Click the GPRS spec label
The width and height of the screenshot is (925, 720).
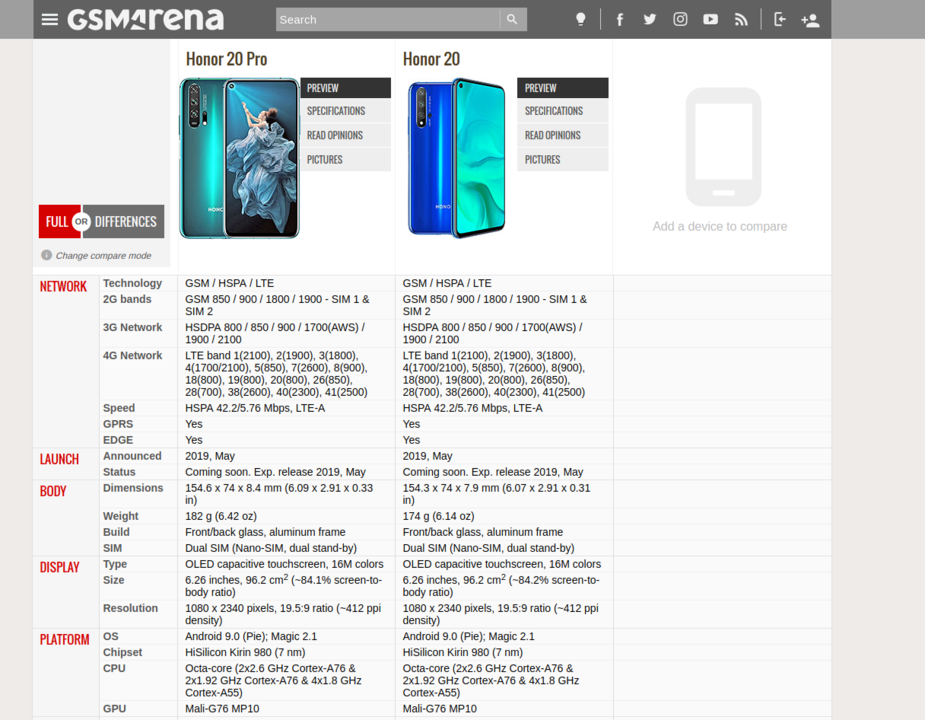(x=118, y=424)
